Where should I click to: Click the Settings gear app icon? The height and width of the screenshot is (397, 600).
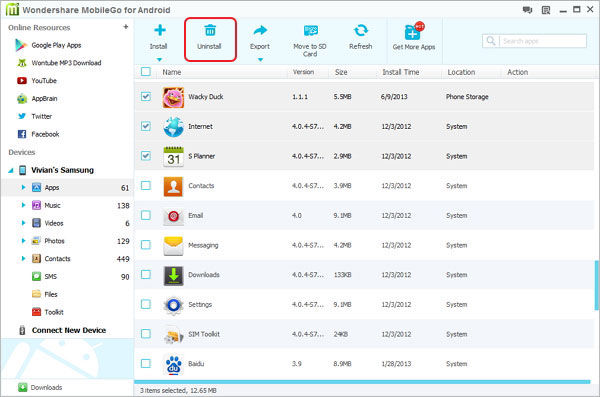coord(173,305)
